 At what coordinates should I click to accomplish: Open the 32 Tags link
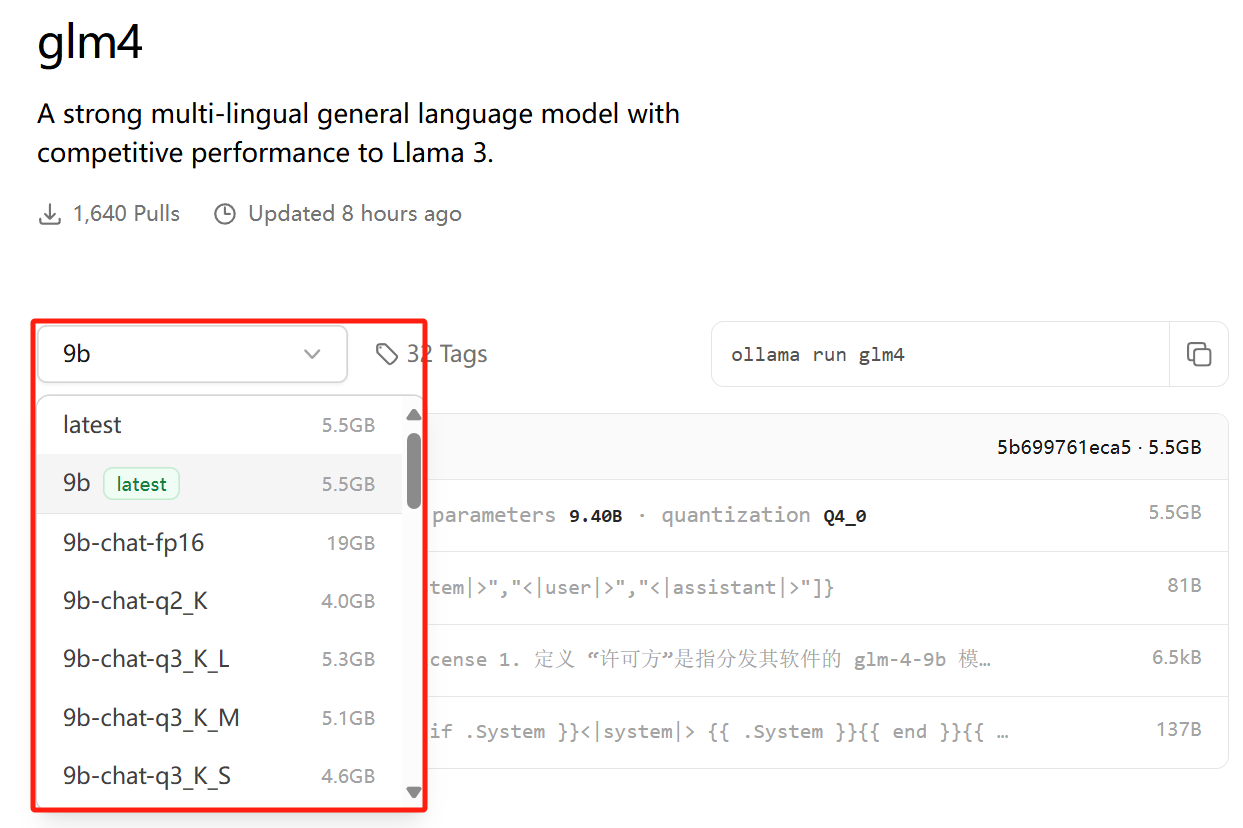click(446, 354)
